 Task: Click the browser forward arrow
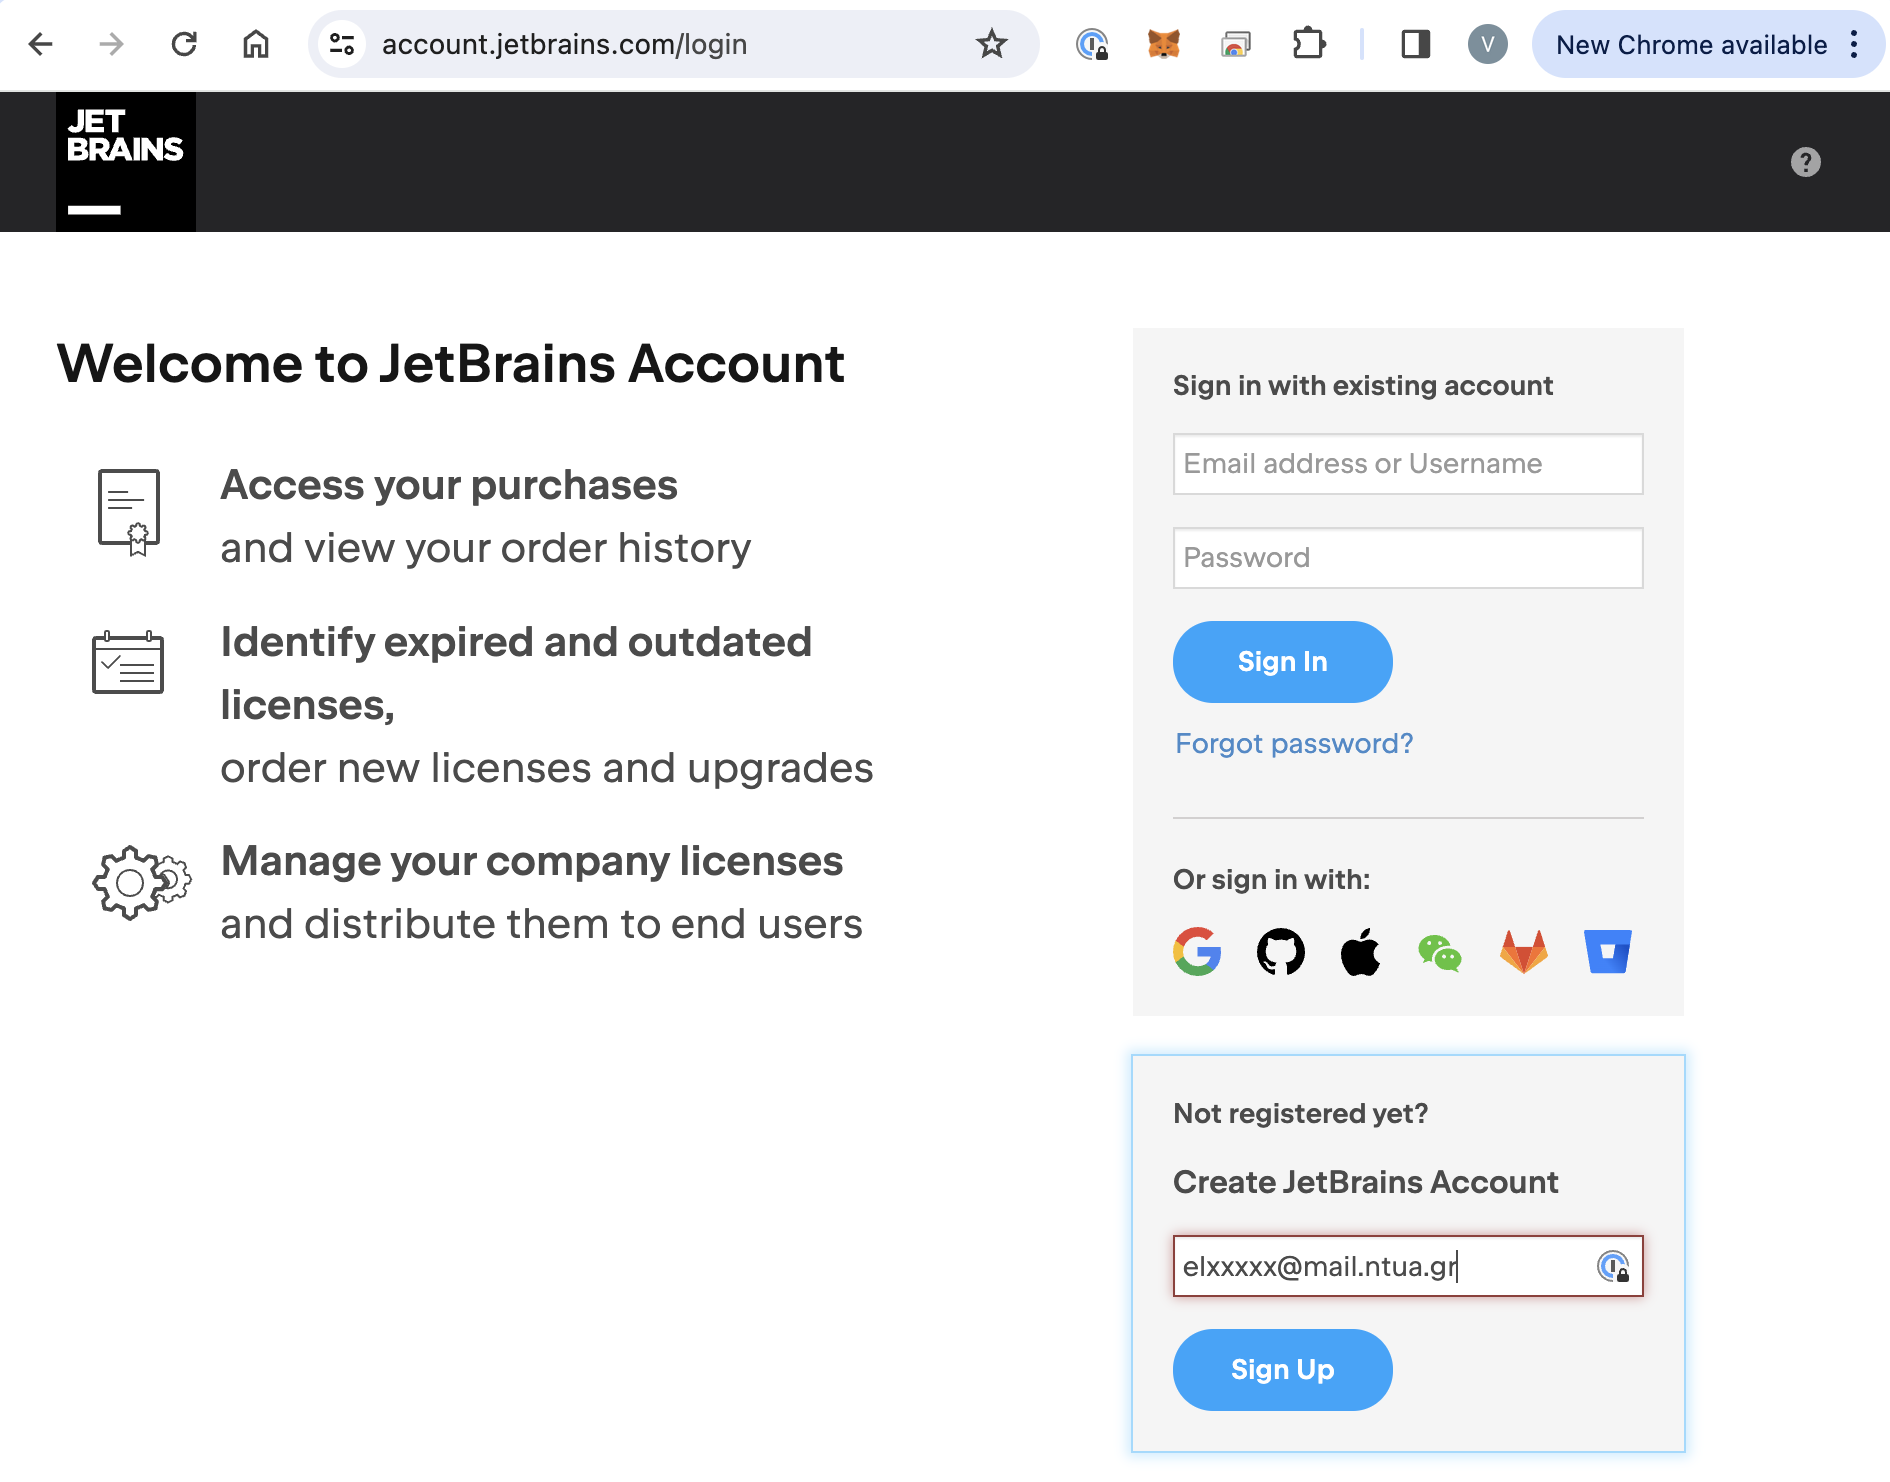pyautogui.click(x=112, y=44)
